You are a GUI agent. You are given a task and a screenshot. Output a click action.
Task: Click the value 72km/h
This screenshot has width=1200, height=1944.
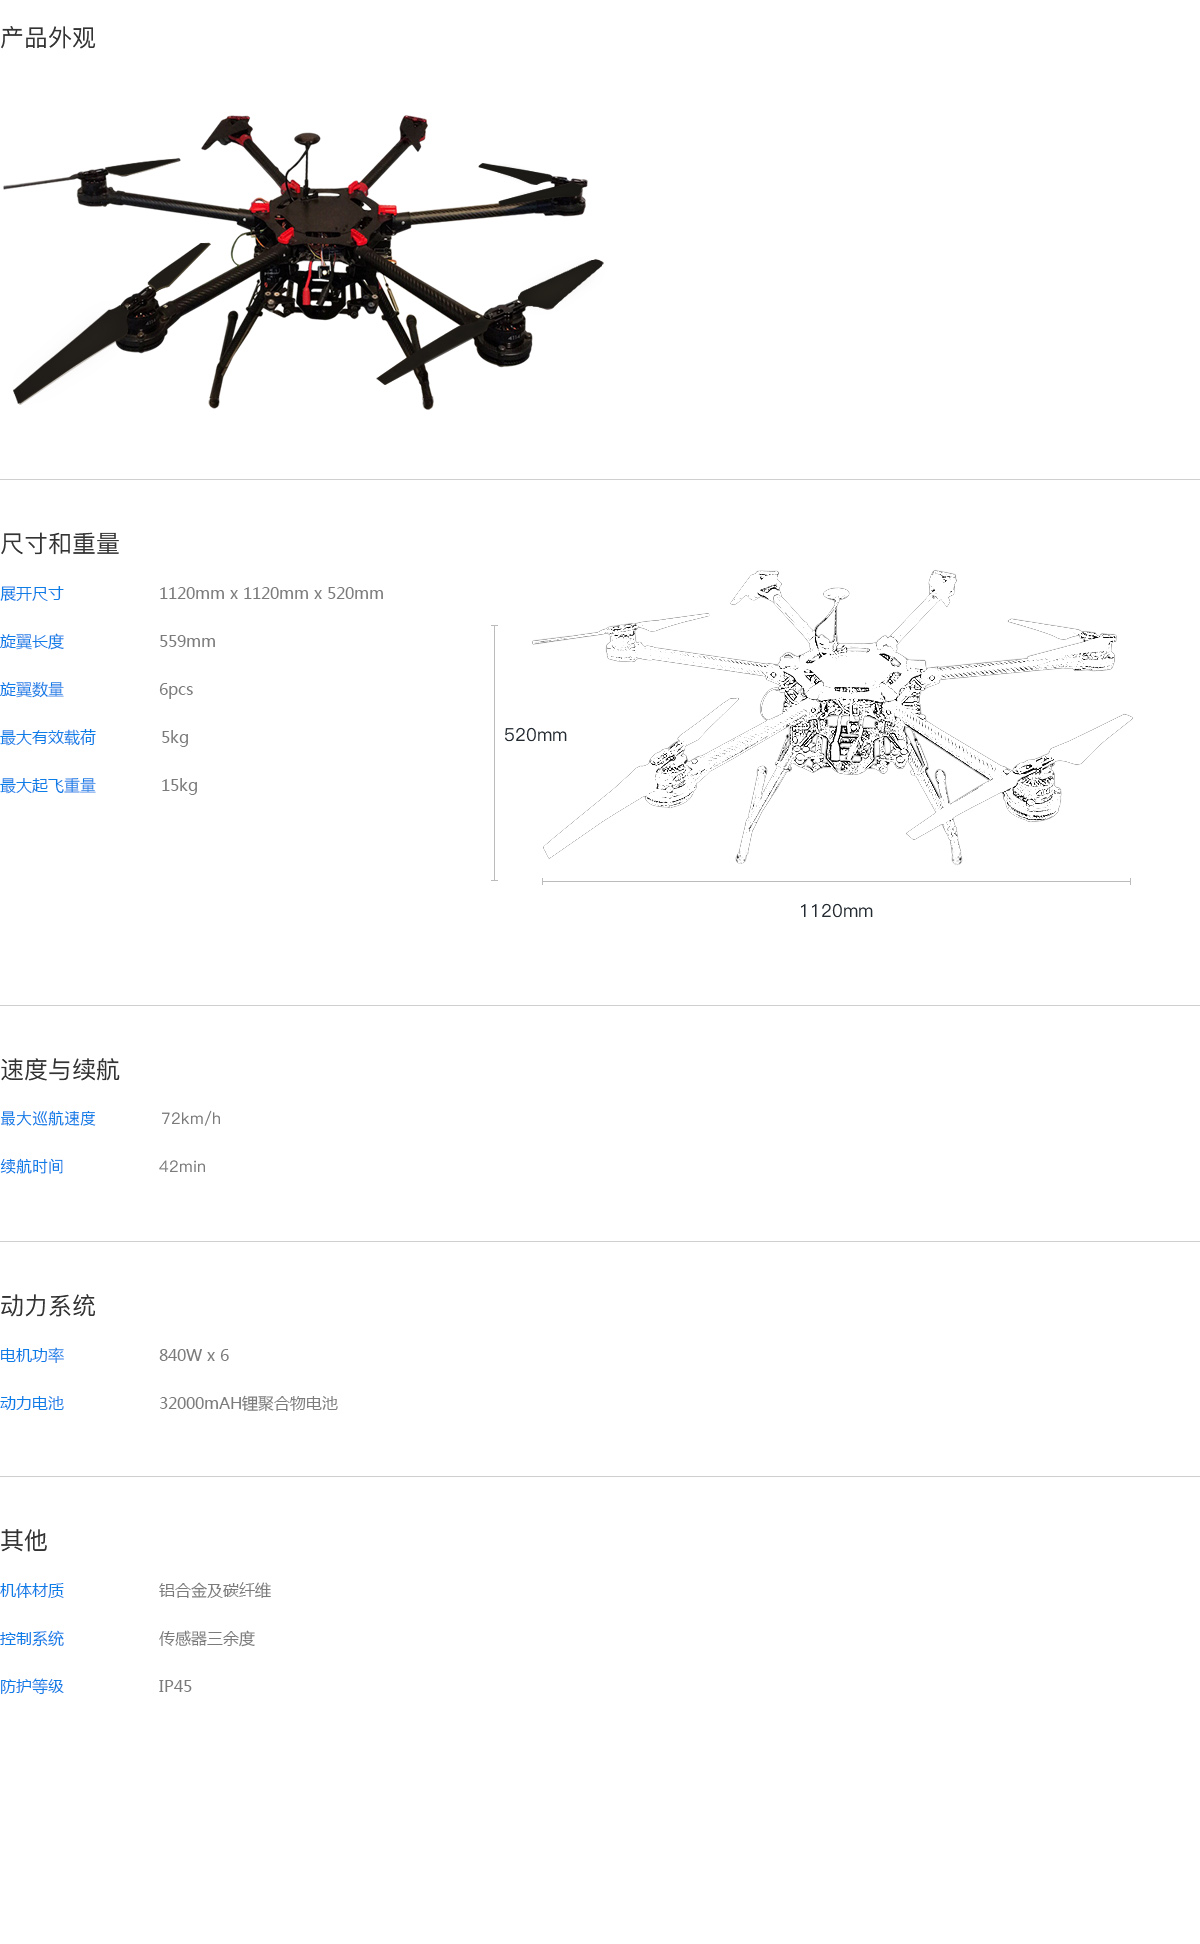[191, 1118]
